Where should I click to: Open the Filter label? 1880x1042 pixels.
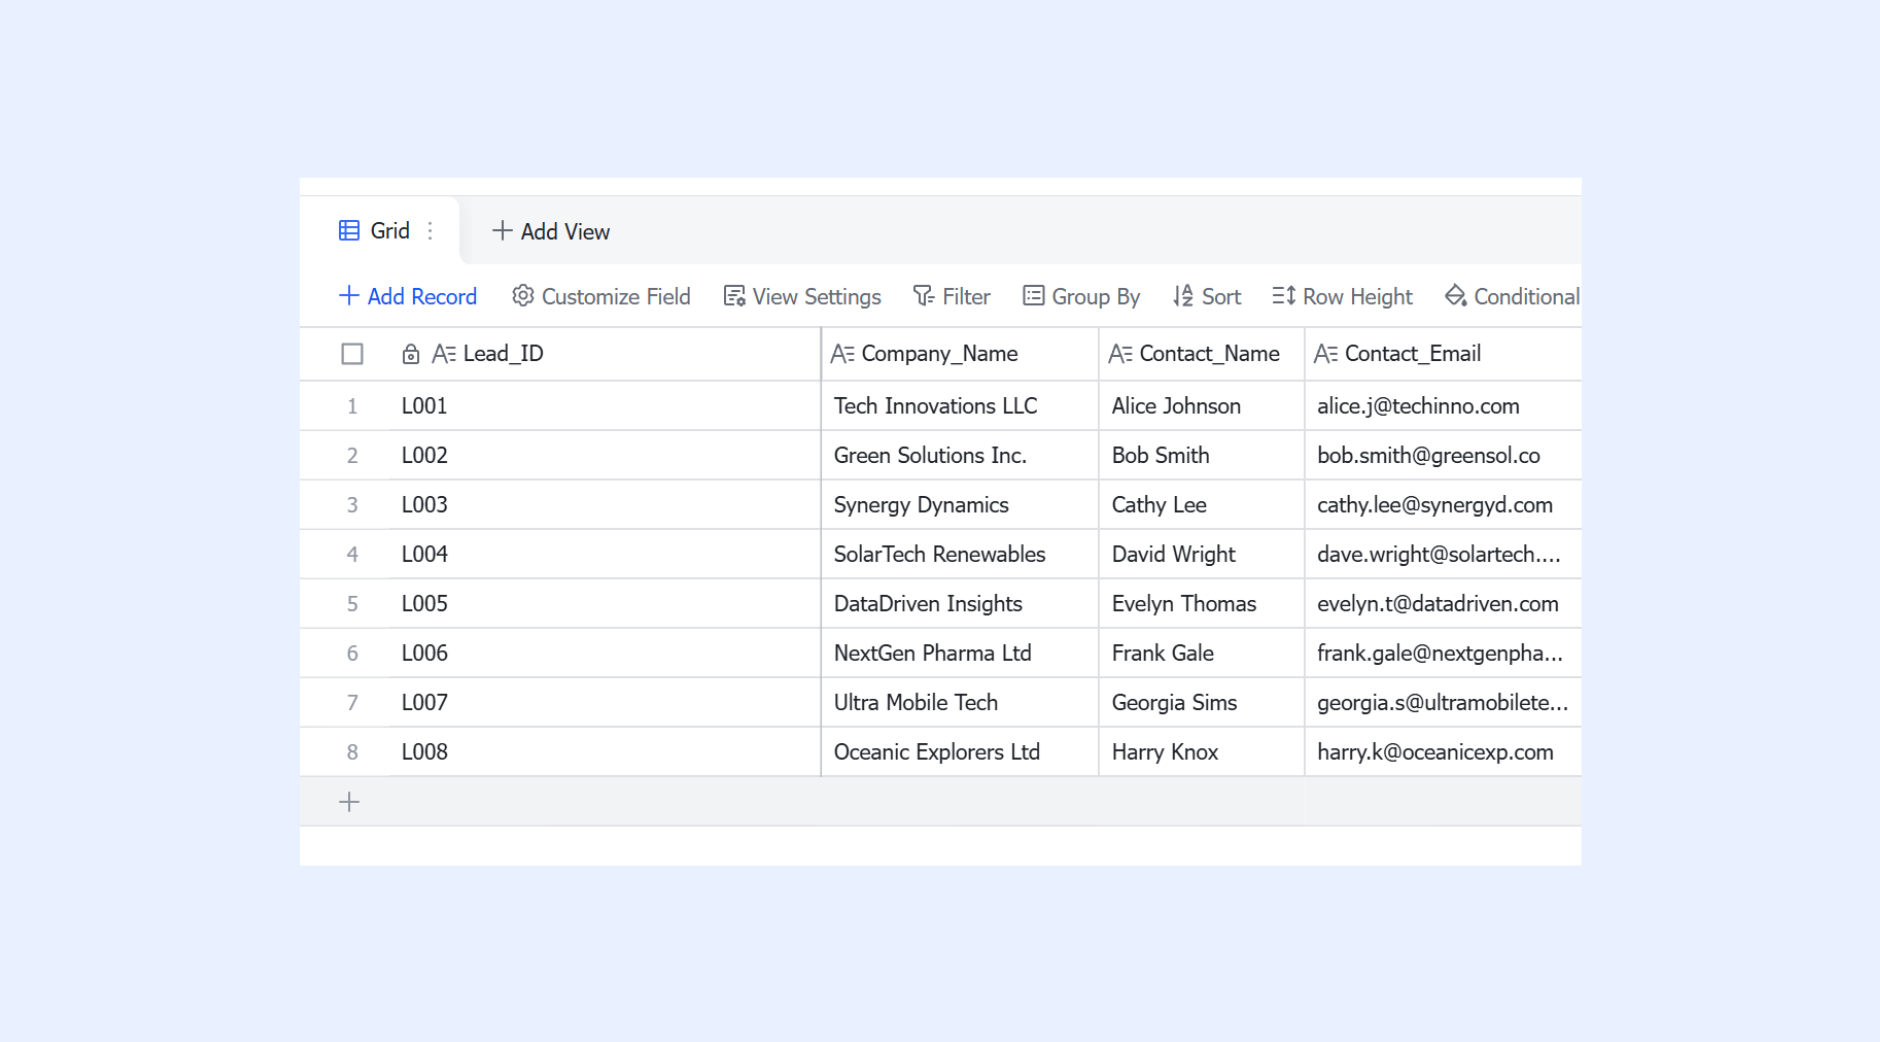(966, 297)
